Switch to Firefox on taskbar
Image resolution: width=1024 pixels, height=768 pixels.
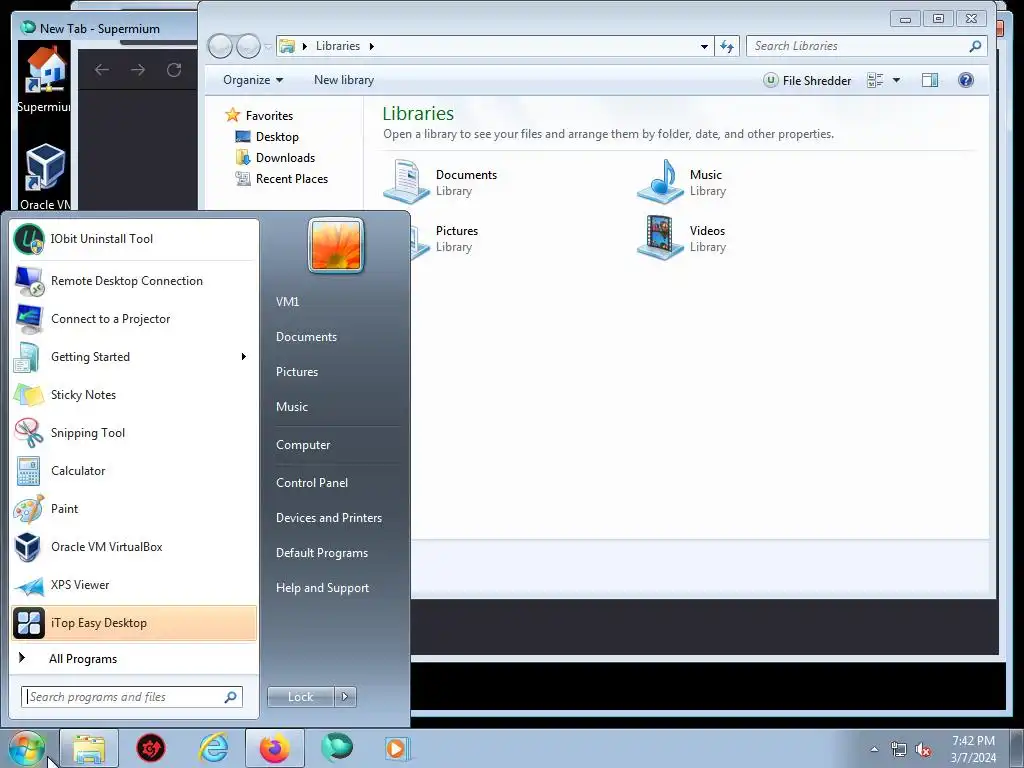click(x=275, y=748)
